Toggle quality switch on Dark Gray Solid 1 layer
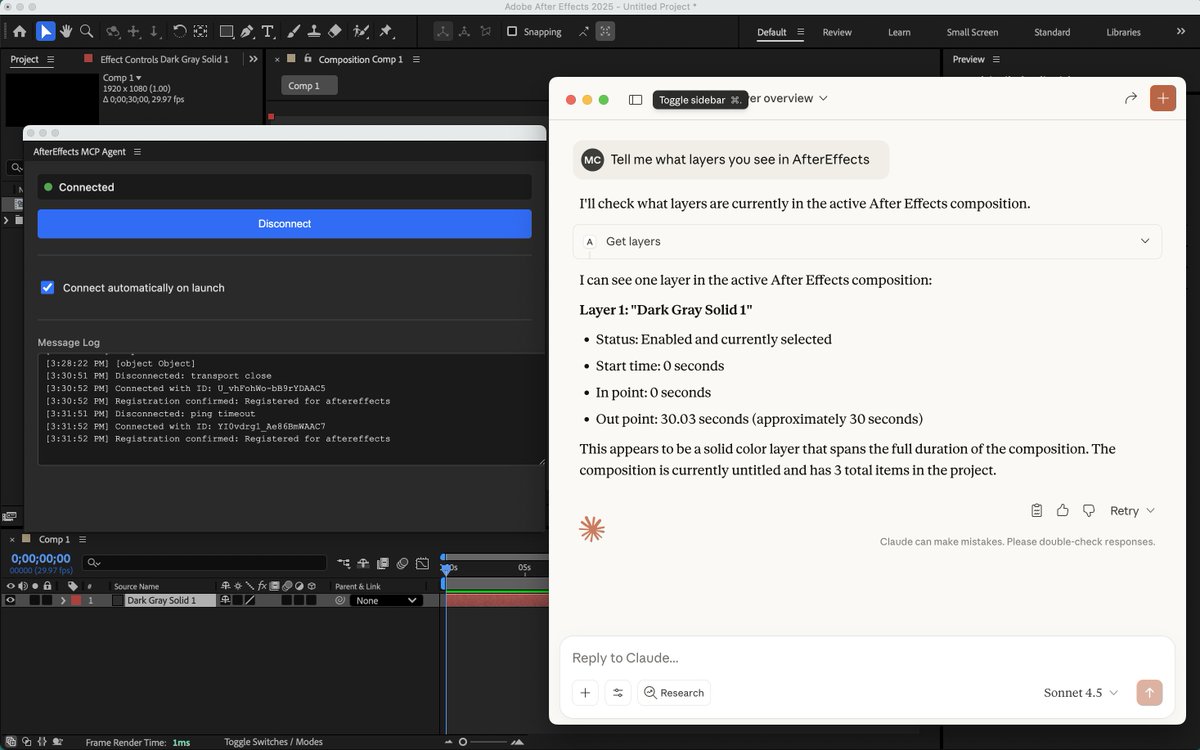 pos(250,601)
